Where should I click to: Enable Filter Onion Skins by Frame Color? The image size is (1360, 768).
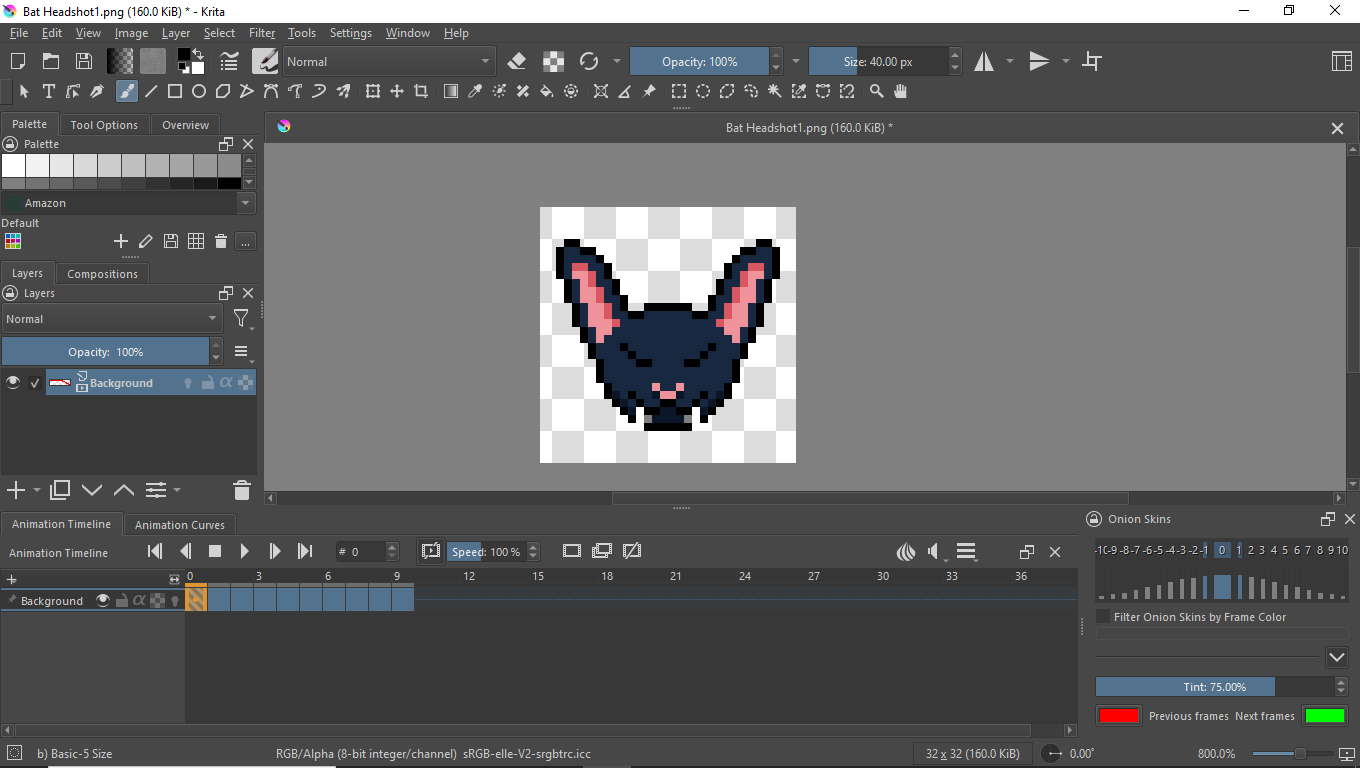(x=1104, y=617)
